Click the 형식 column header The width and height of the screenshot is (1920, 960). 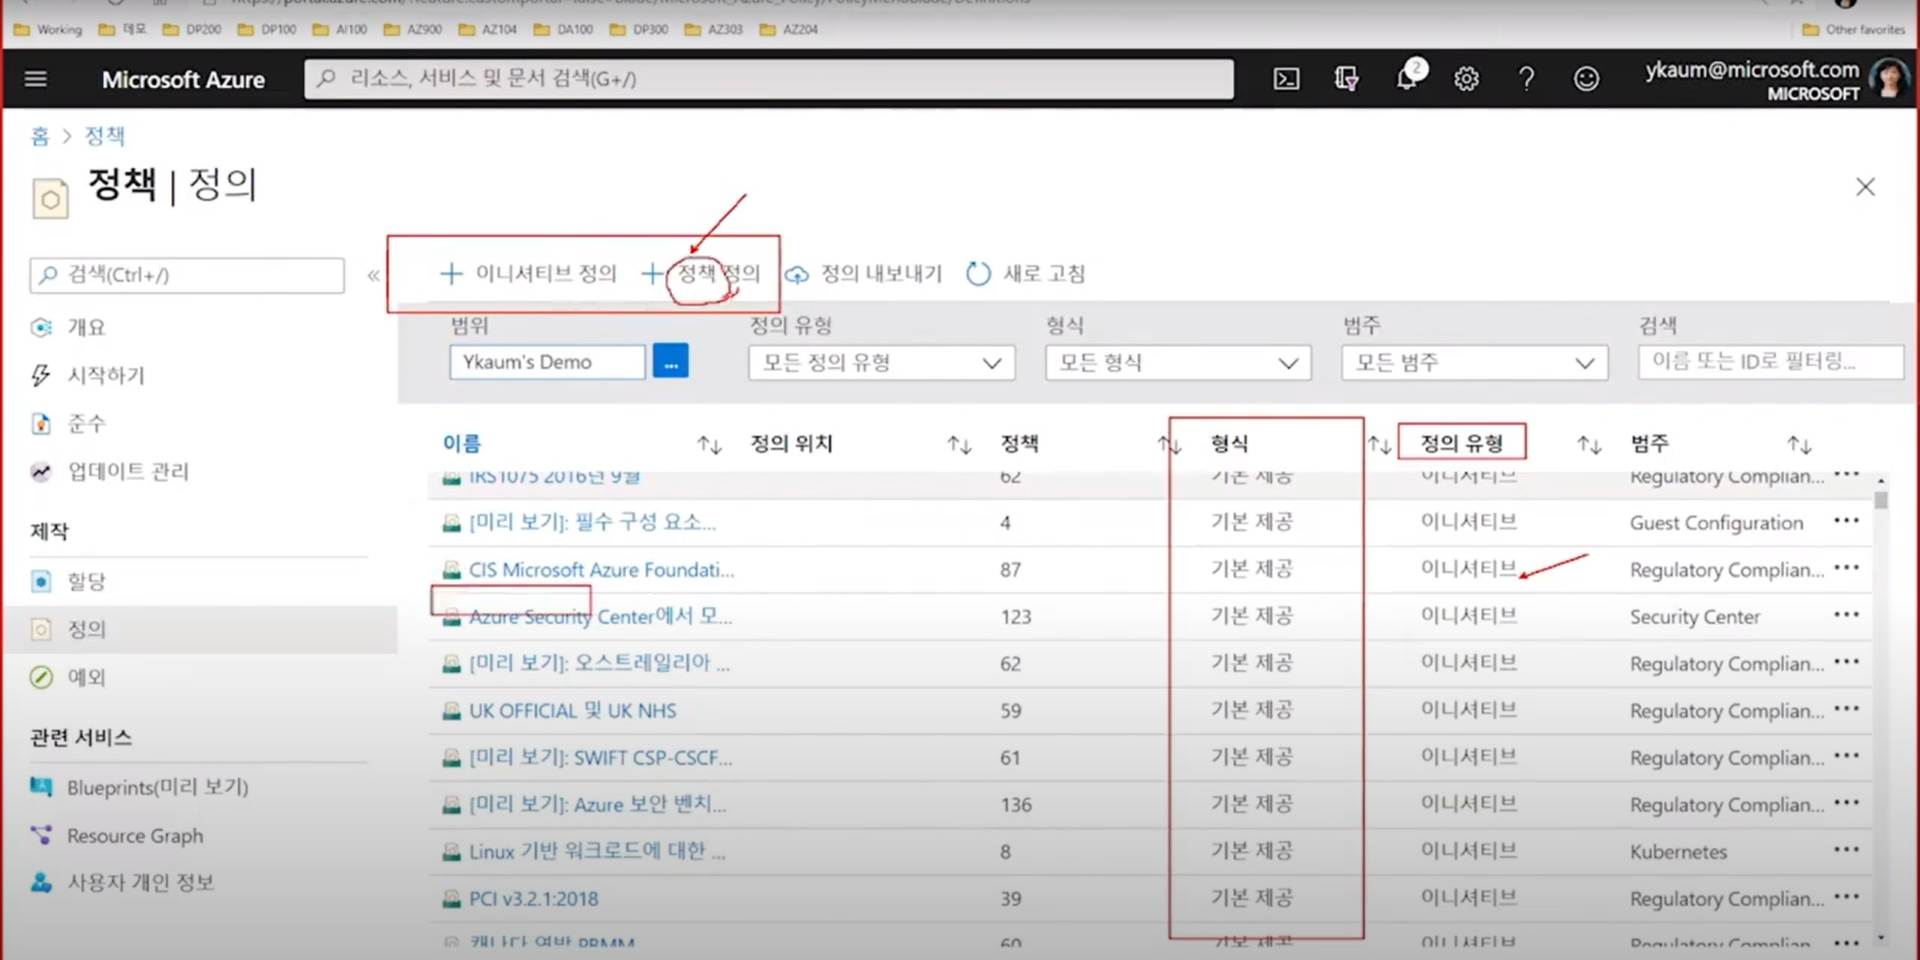point(1229,444)
